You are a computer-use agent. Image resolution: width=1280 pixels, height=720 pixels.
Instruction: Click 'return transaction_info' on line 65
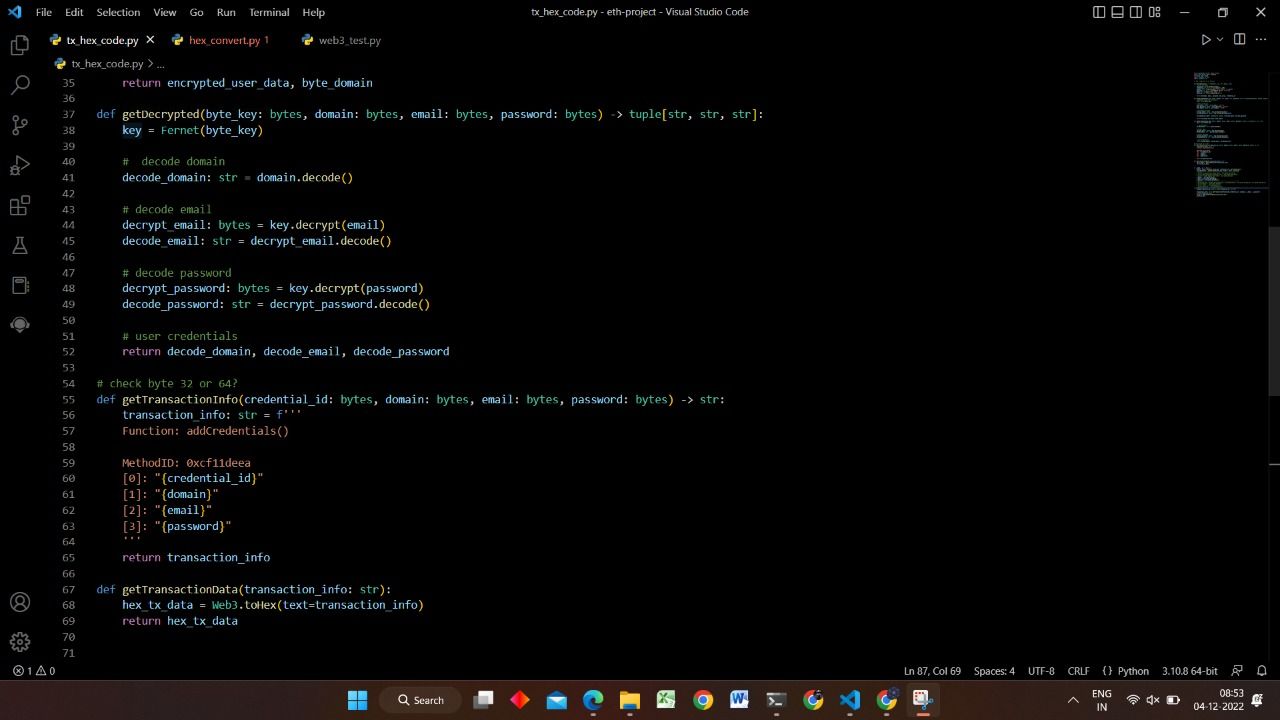[196, 557]
